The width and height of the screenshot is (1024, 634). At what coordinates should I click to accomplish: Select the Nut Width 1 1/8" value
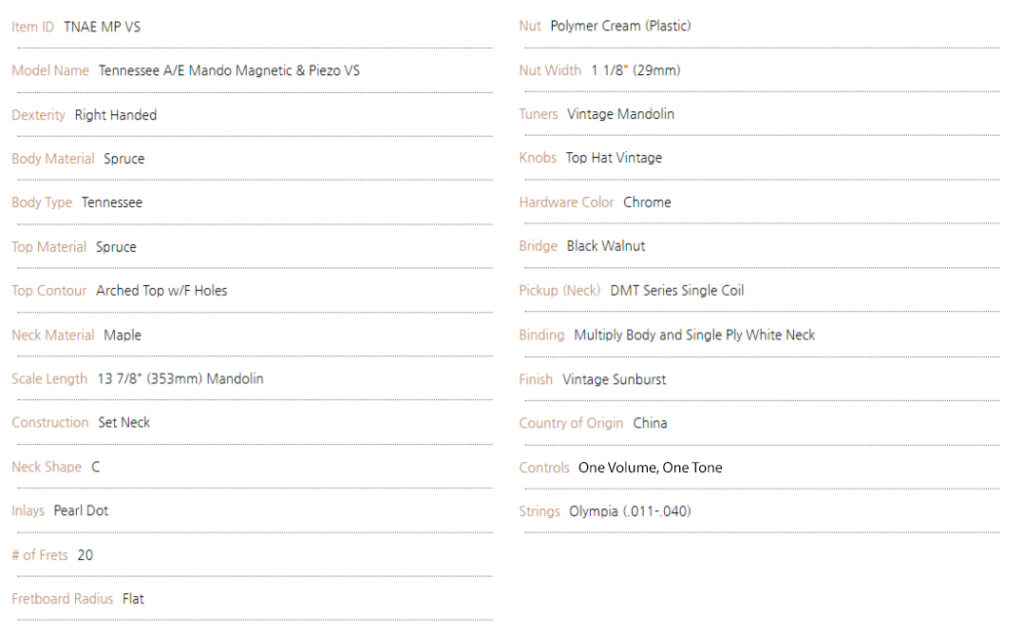635,71
